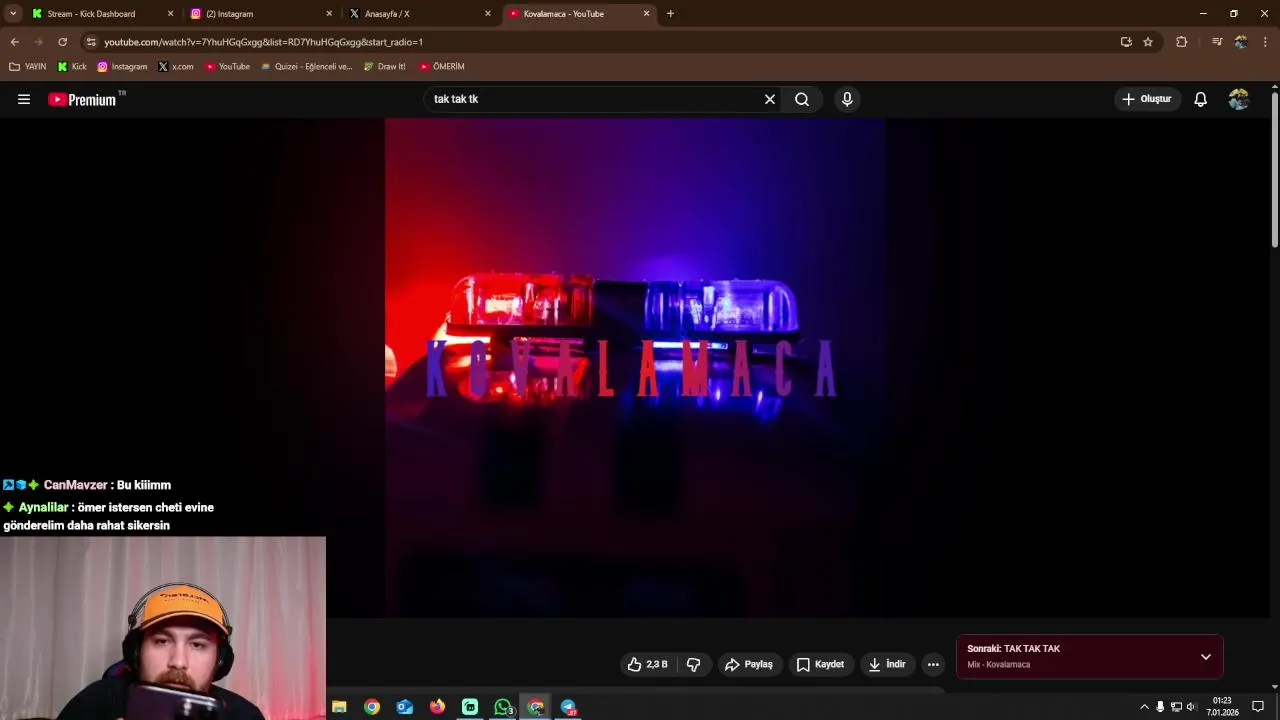Click the YouTube URL in the address bar

(x=264, y=42)
